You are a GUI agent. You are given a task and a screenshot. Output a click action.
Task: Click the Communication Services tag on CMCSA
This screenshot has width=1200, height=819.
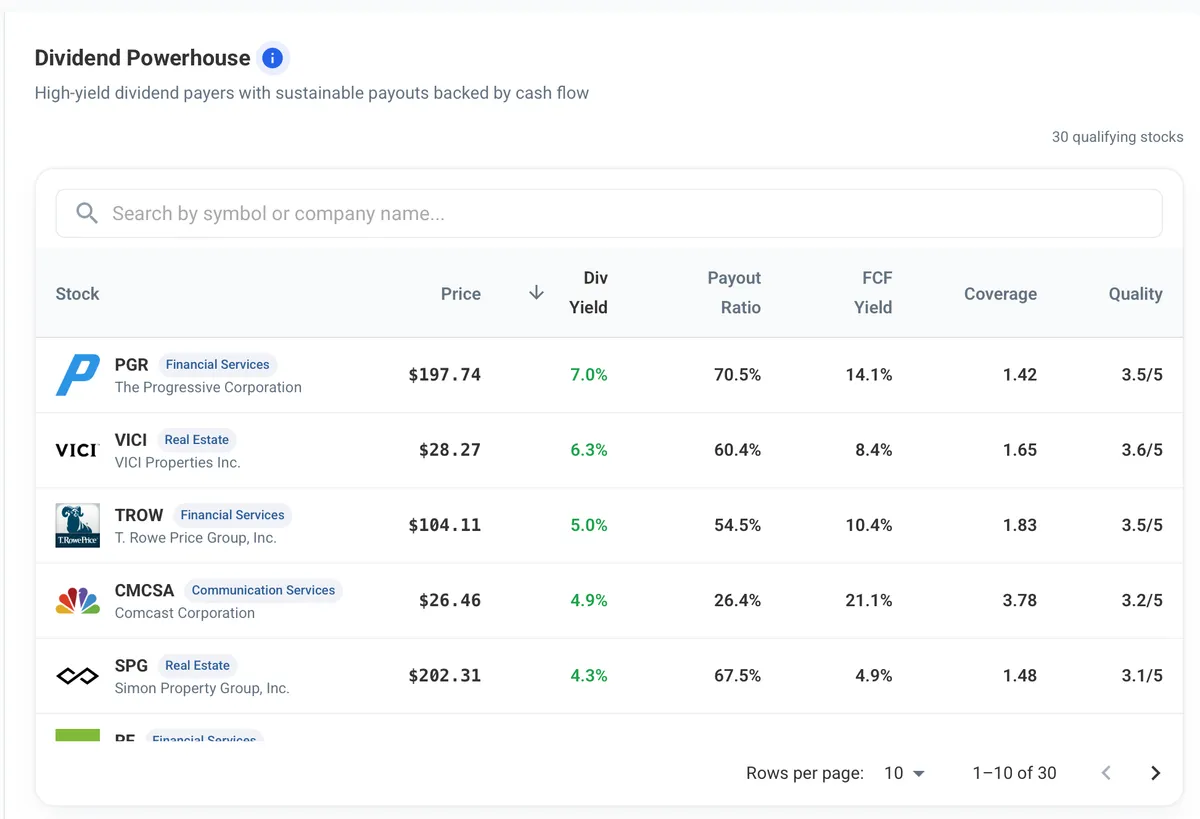[263, 590]
